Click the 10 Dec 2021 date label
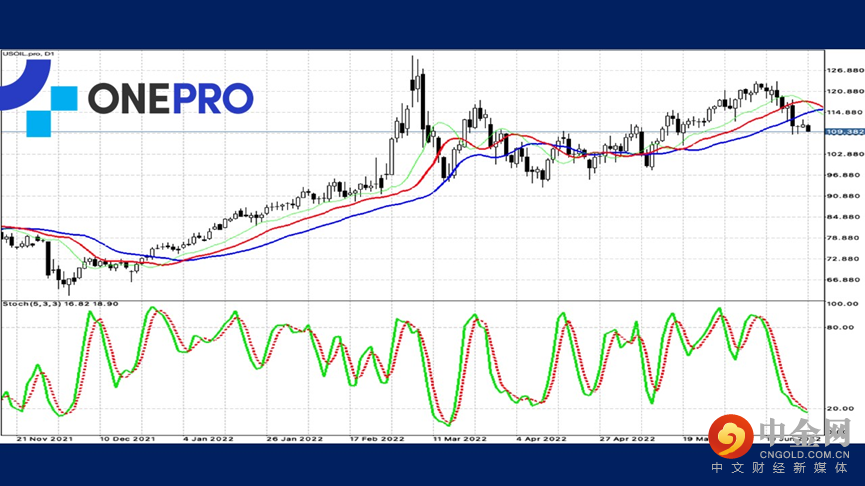 [127, 439]
